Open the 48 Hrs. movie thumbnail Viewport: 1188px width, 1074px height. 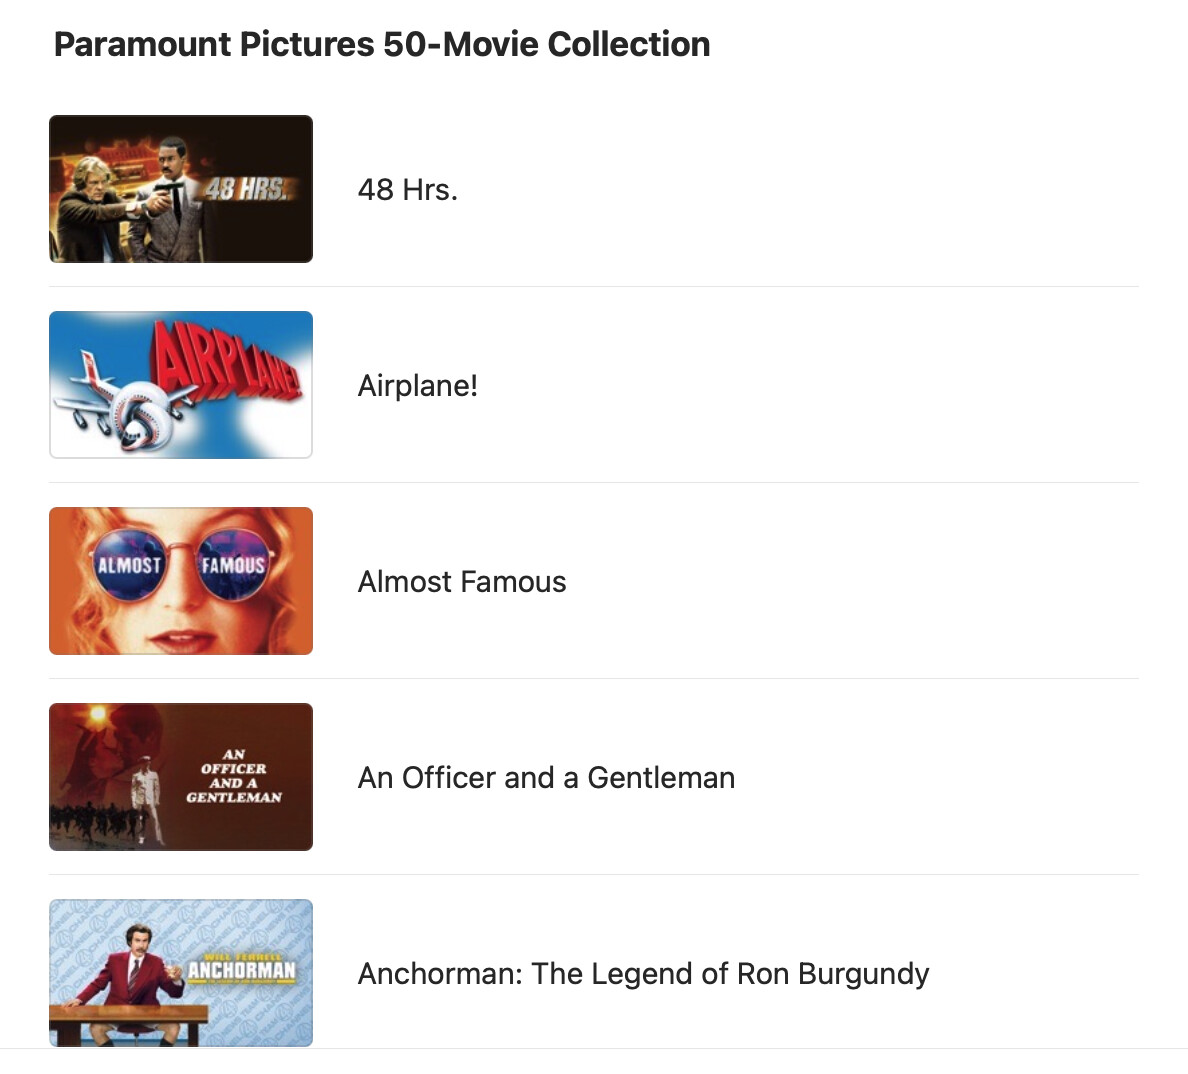point(180,189)
